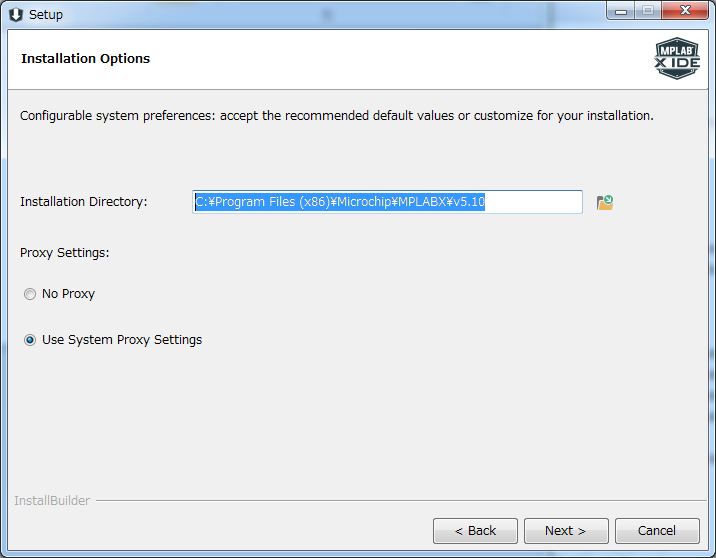
Task: Click the browse folder icon beside directory field
Action: (604, 202)
